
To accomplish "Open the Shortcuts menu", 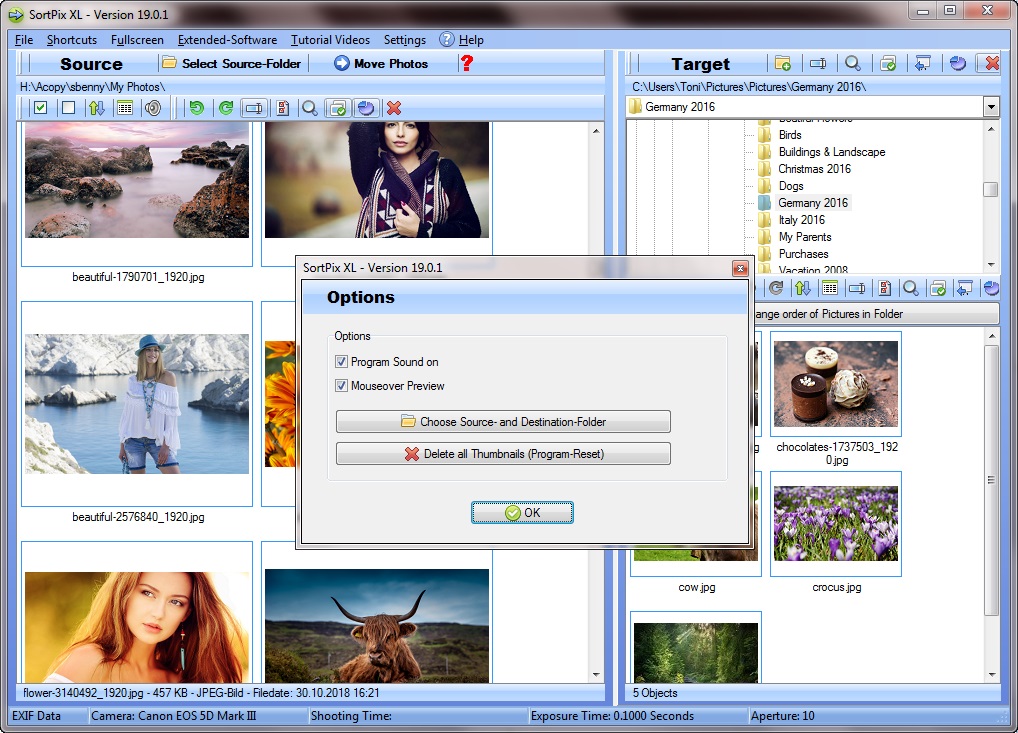I will pyautogui.click(x=72, y=40).
